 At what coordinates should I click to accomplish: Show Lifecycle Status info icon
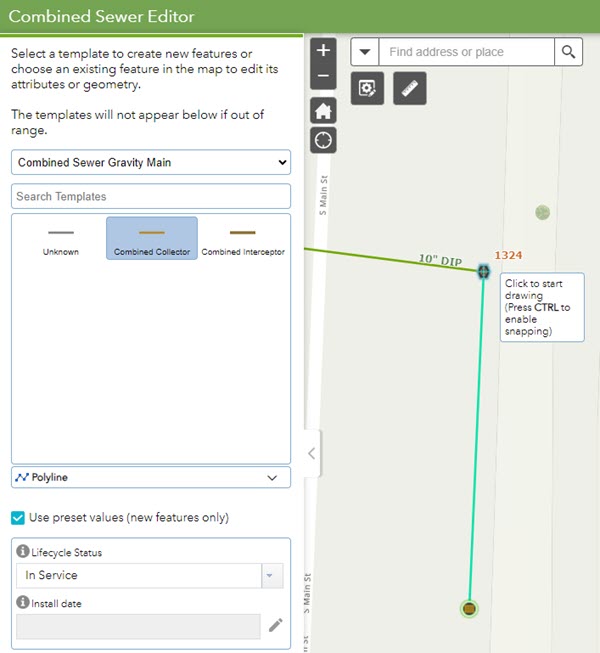pos(22,551)
